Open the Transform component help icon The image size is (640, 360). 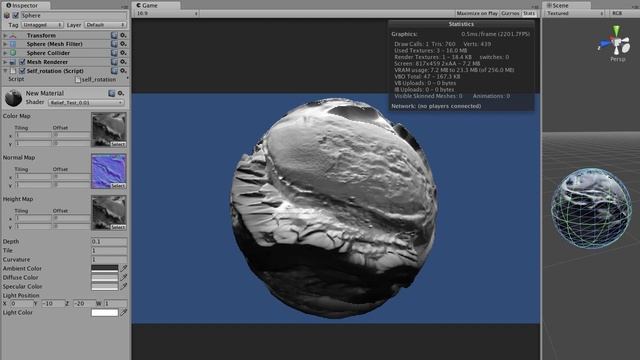pos(114,36)
